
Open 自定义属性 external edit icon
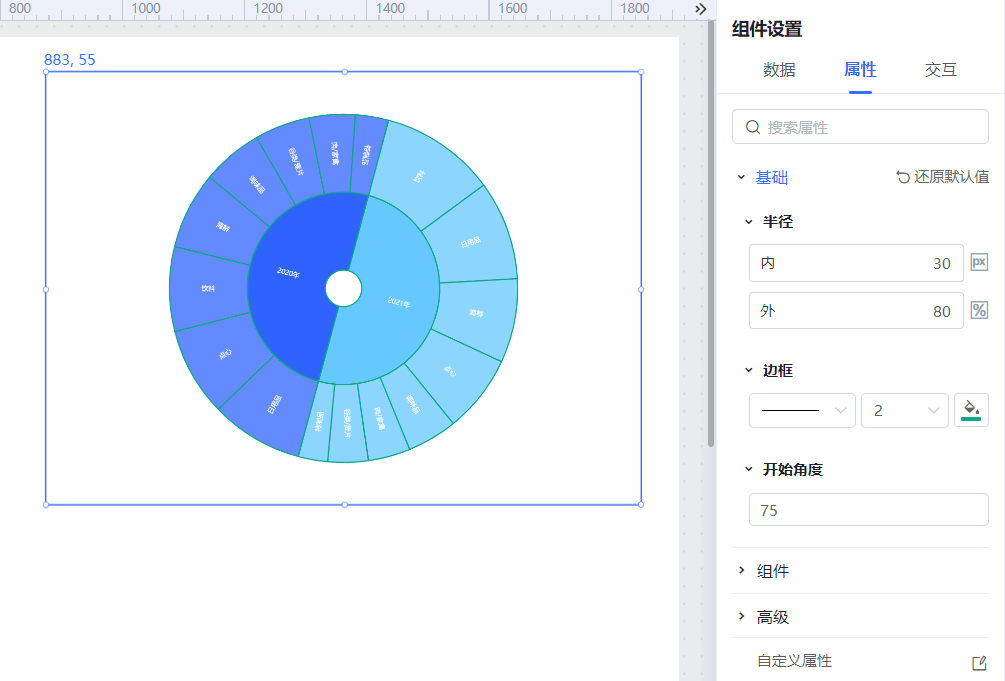point(979,662)
